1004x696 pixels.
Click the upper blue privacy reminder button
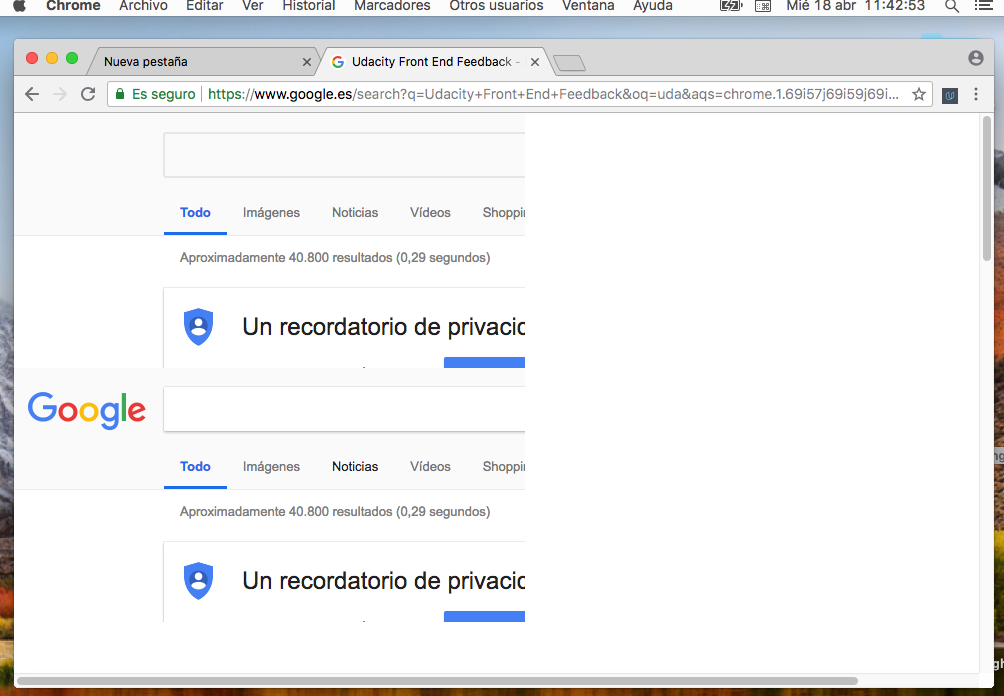[484, 362]
